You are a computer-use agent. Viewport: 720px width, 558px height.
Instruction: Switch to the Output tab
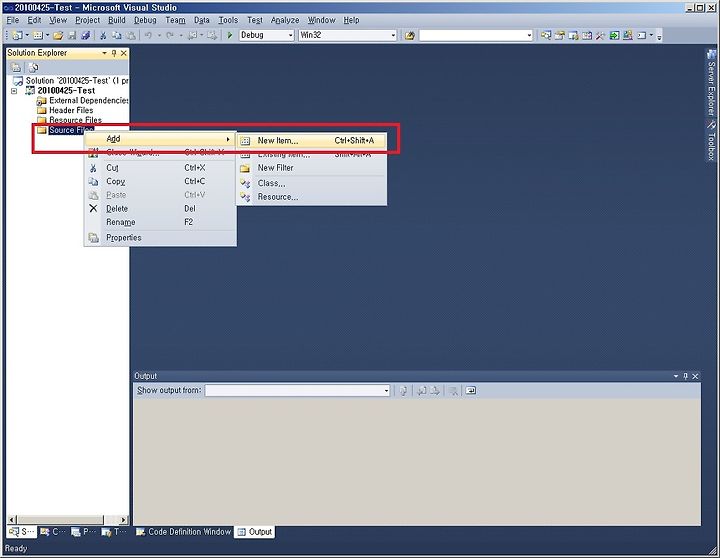[x=255, y=532]
